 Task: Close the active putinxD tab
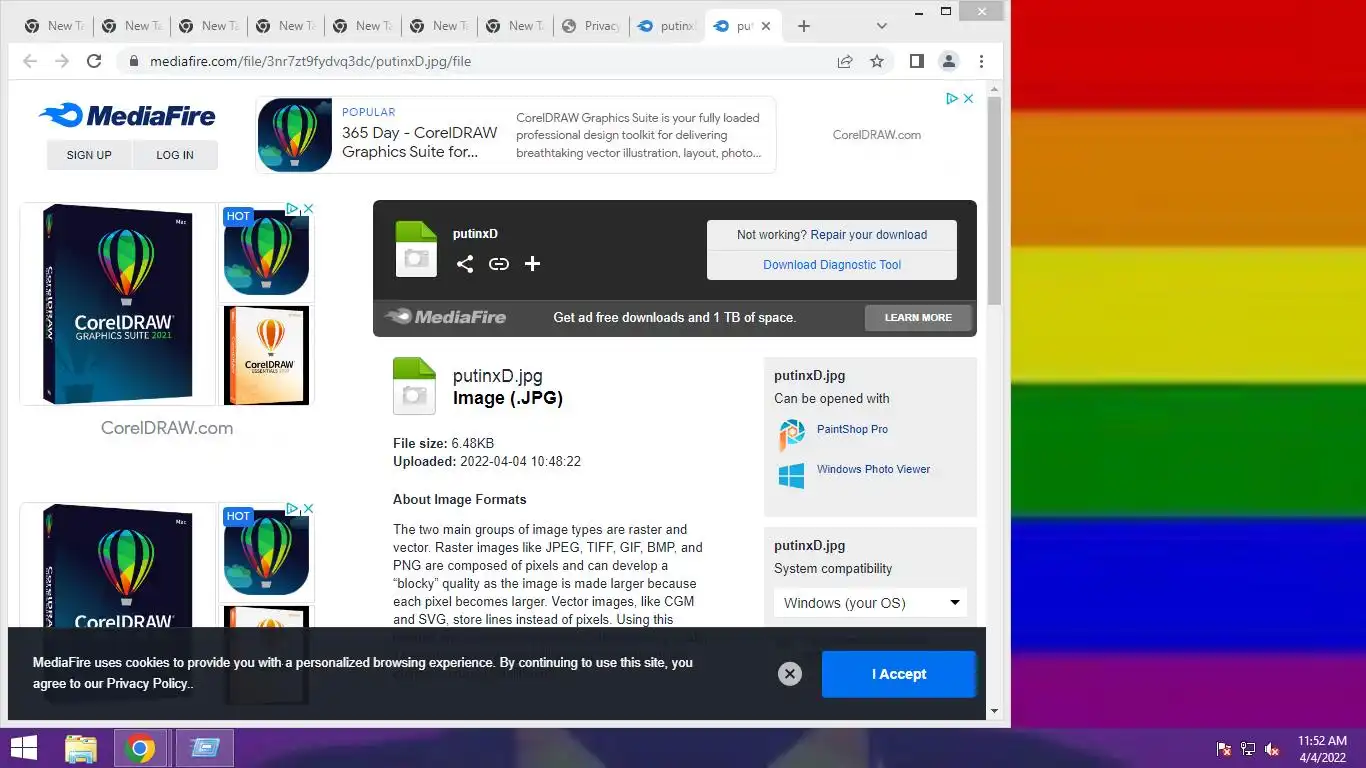pos(766,26)
